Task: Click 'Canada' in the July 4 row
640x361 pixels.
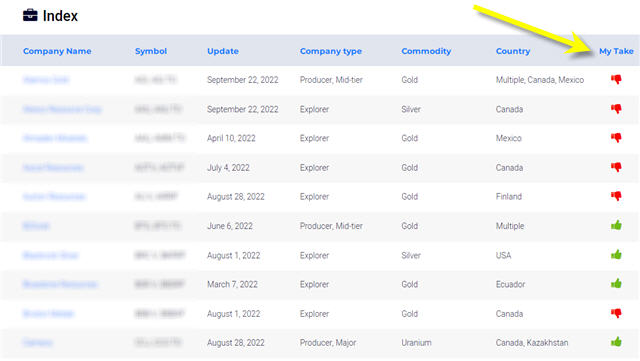Action: (x=509, y=168)
